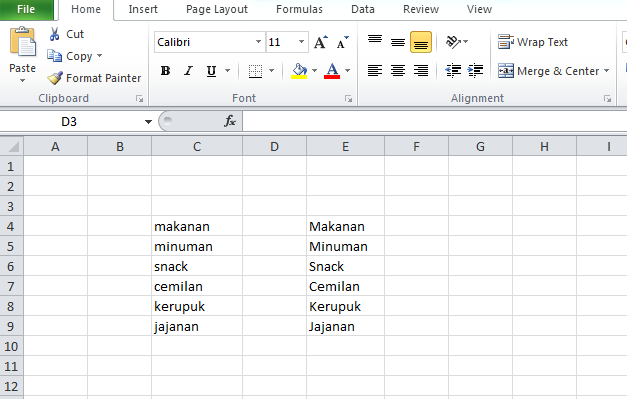Select cell containing Cemilan
This screenshot has width=627, height=399.
pyautogui.click(x=345, y=286)
